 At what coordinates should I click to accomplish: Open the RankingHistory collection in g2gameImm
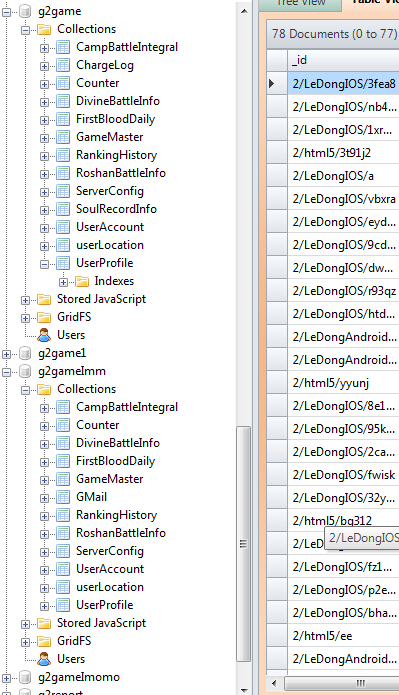coord(116,515)
